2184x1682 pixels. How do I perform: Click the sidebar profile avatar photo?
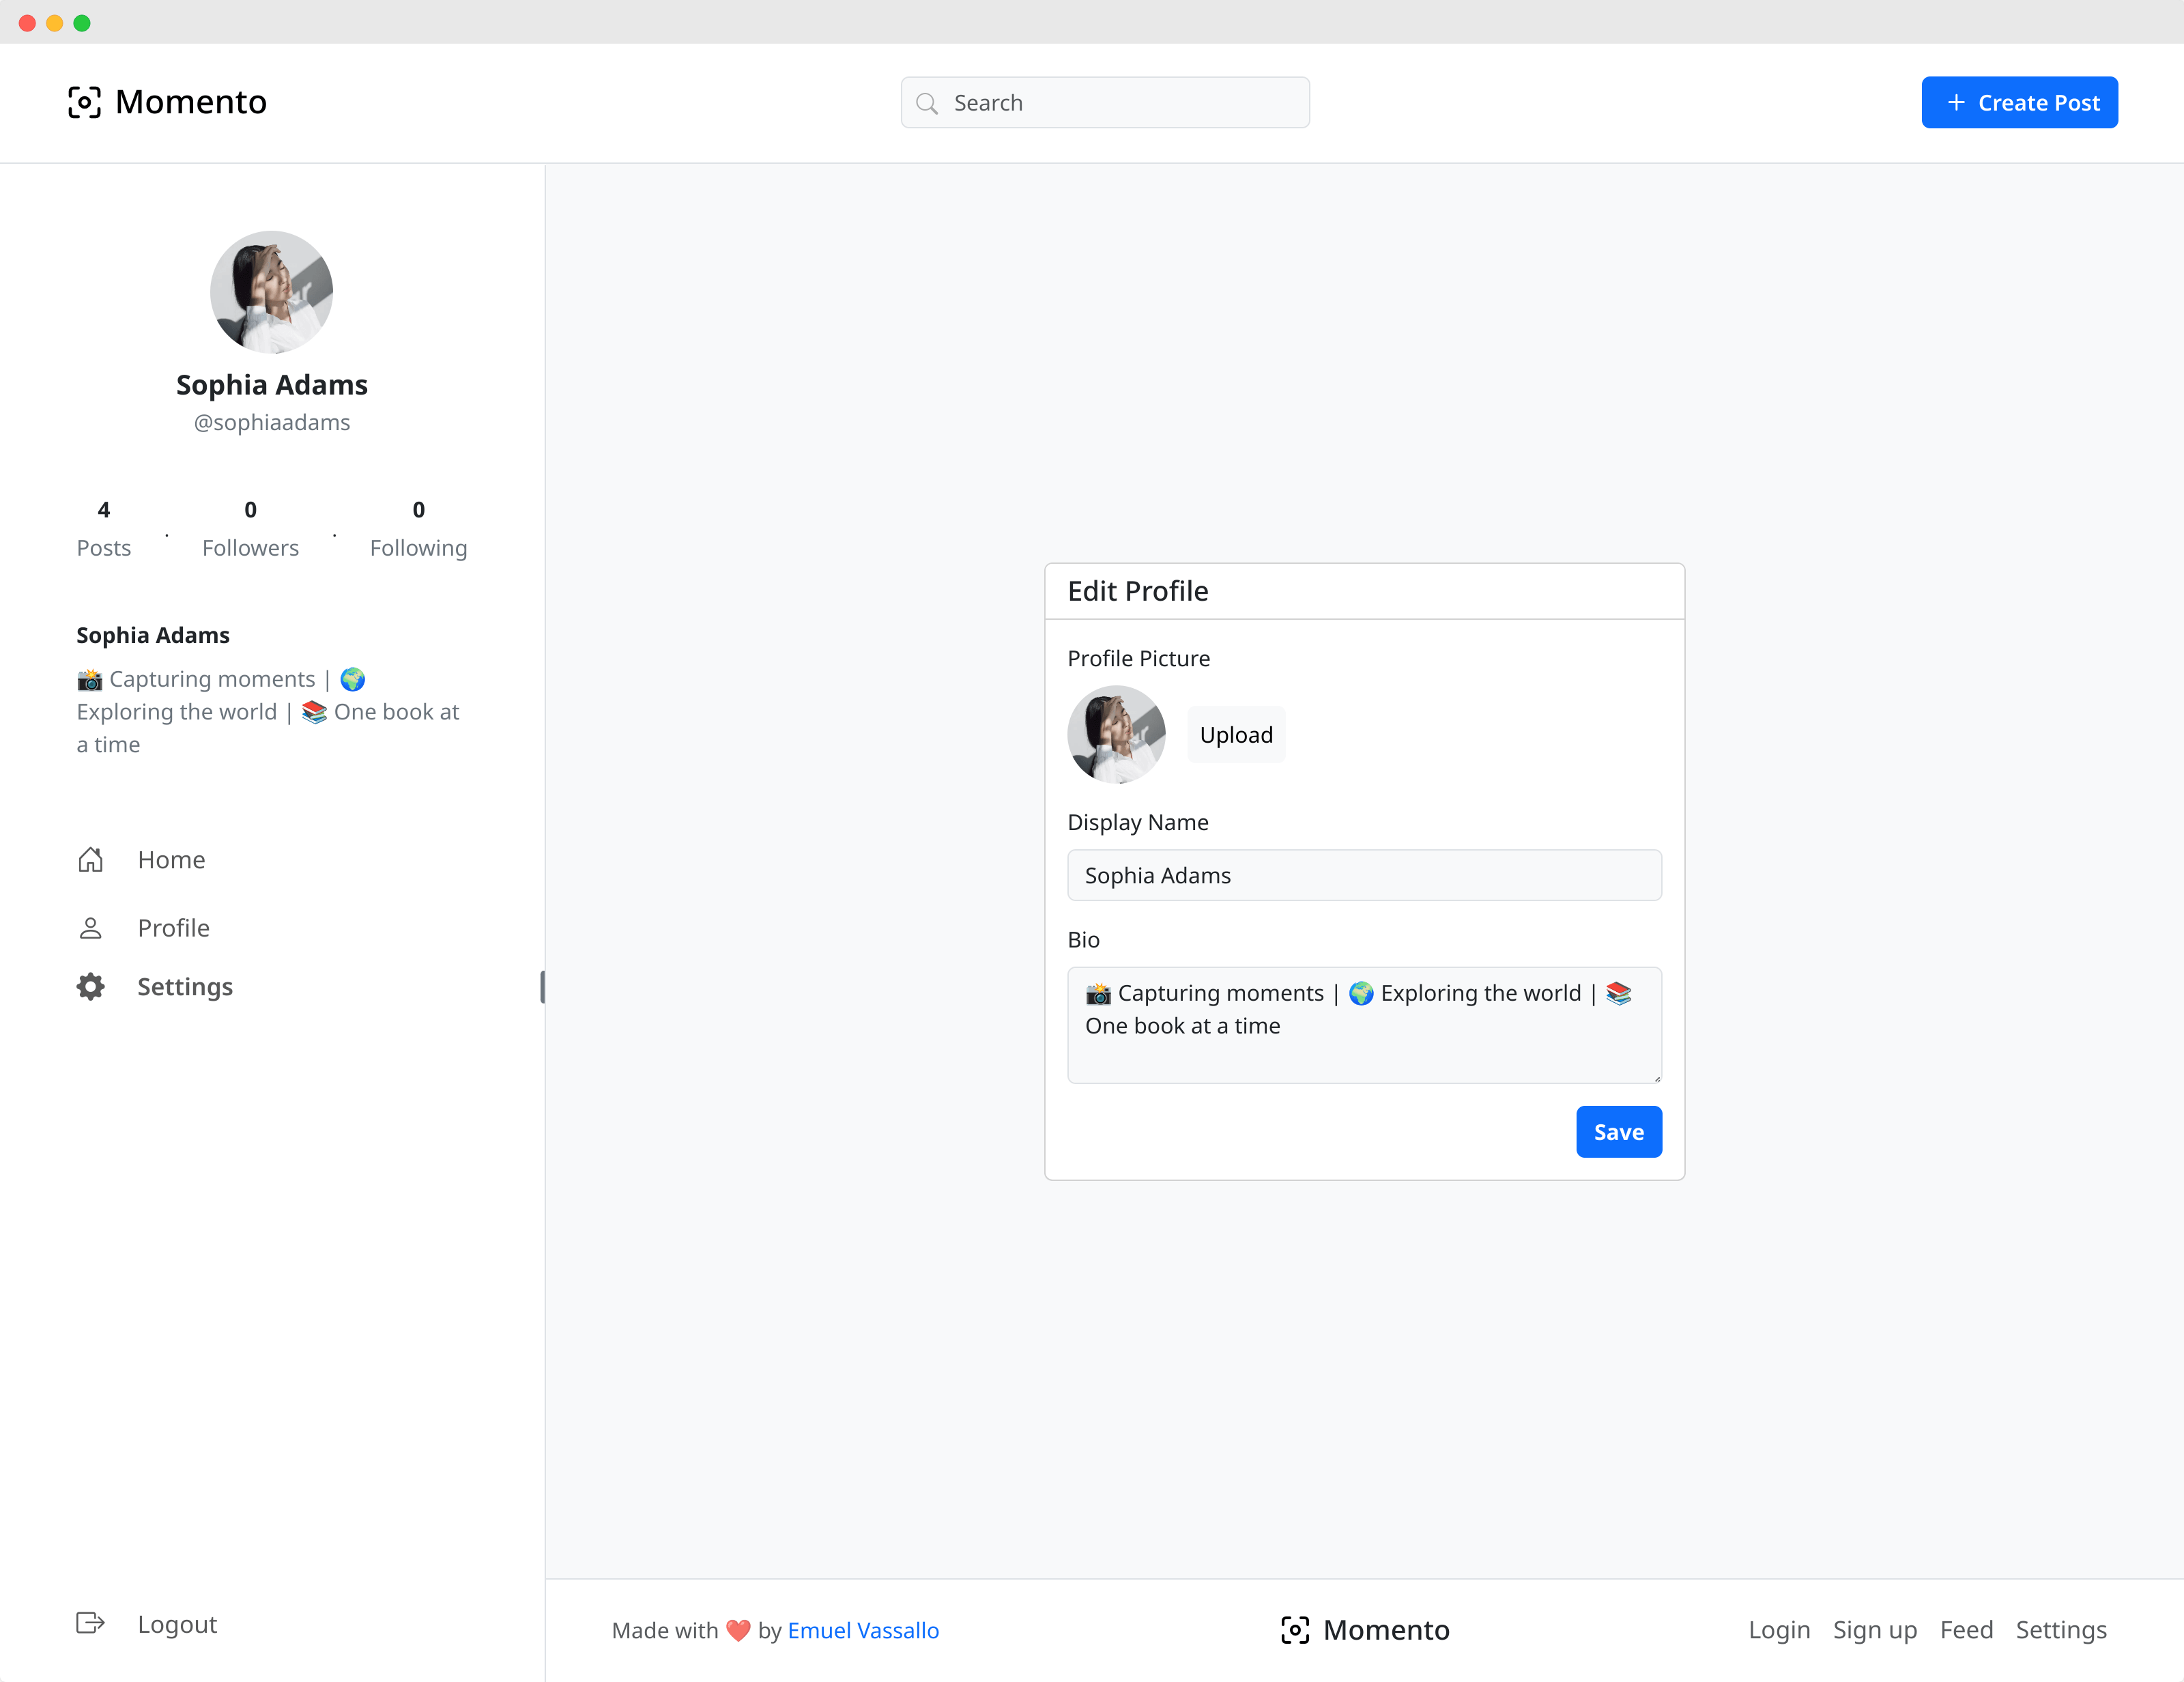coord(271,292)
